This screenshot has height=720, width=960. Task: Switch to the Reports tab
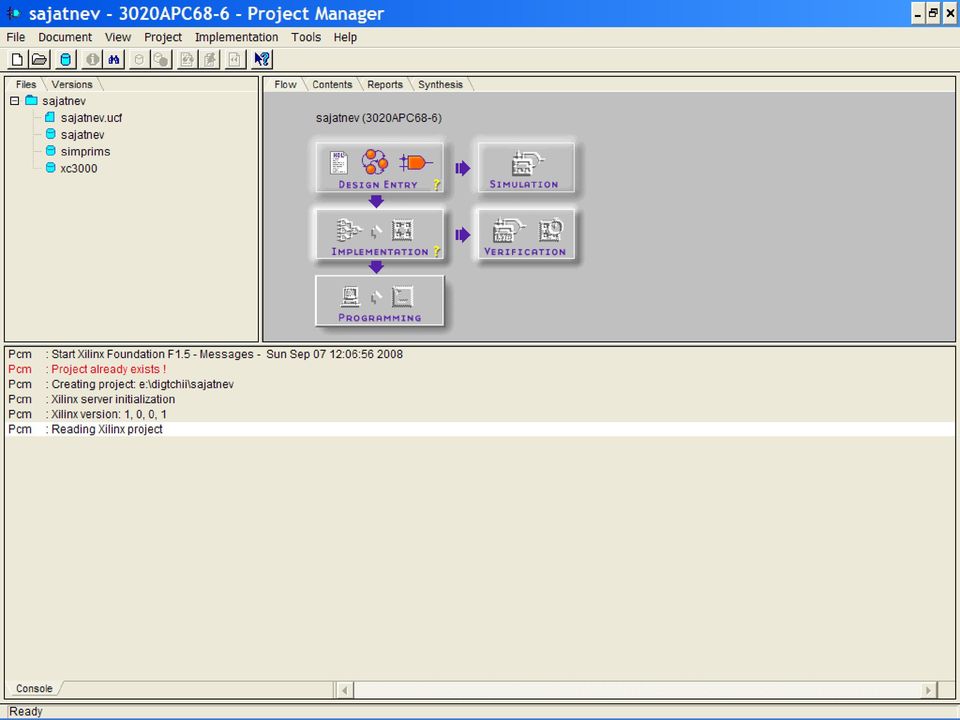(x=385, y=84)
